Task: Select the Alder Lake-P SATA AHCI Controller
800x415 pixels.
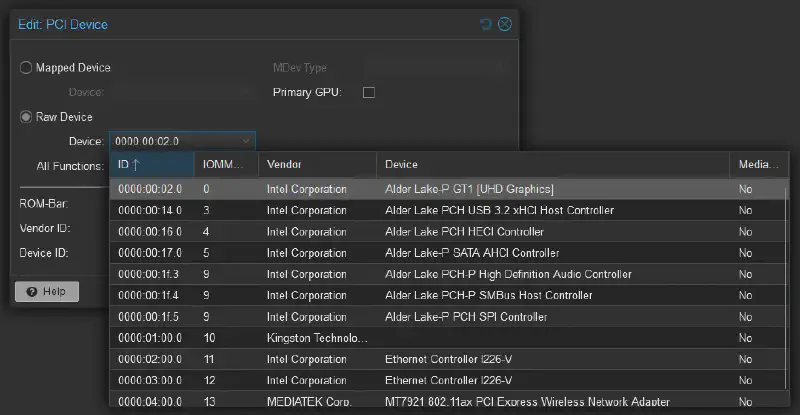Action: click(471, 253)
